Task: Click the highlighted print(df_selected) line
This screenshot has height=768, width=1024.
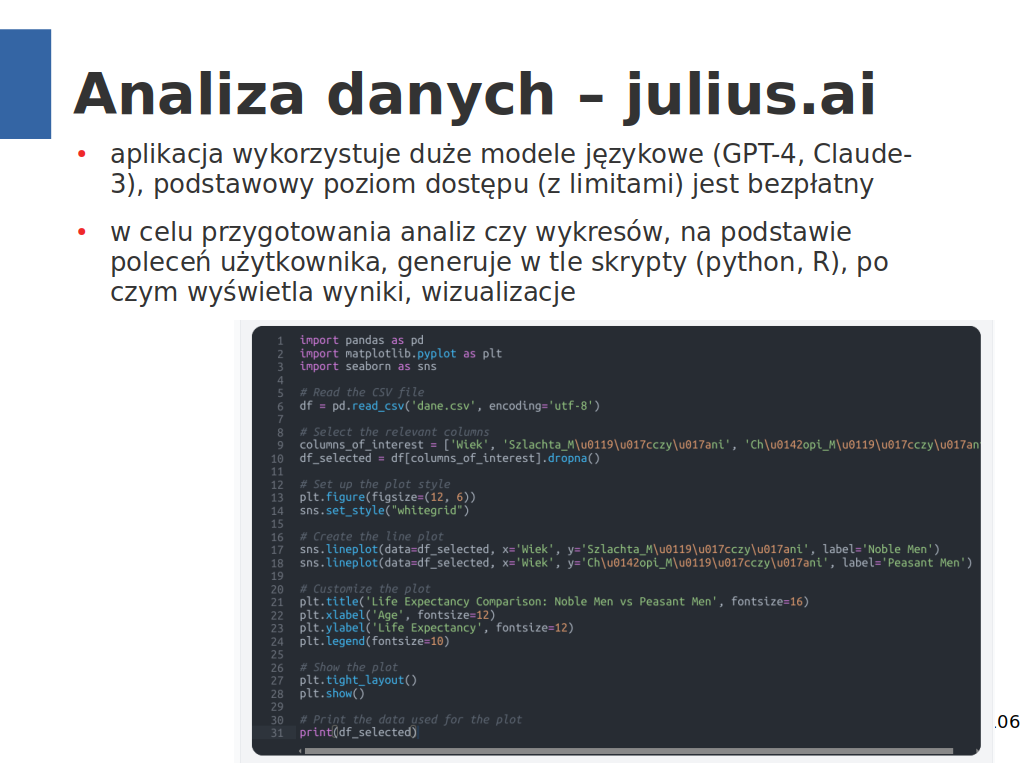Action: coord(358,732)
